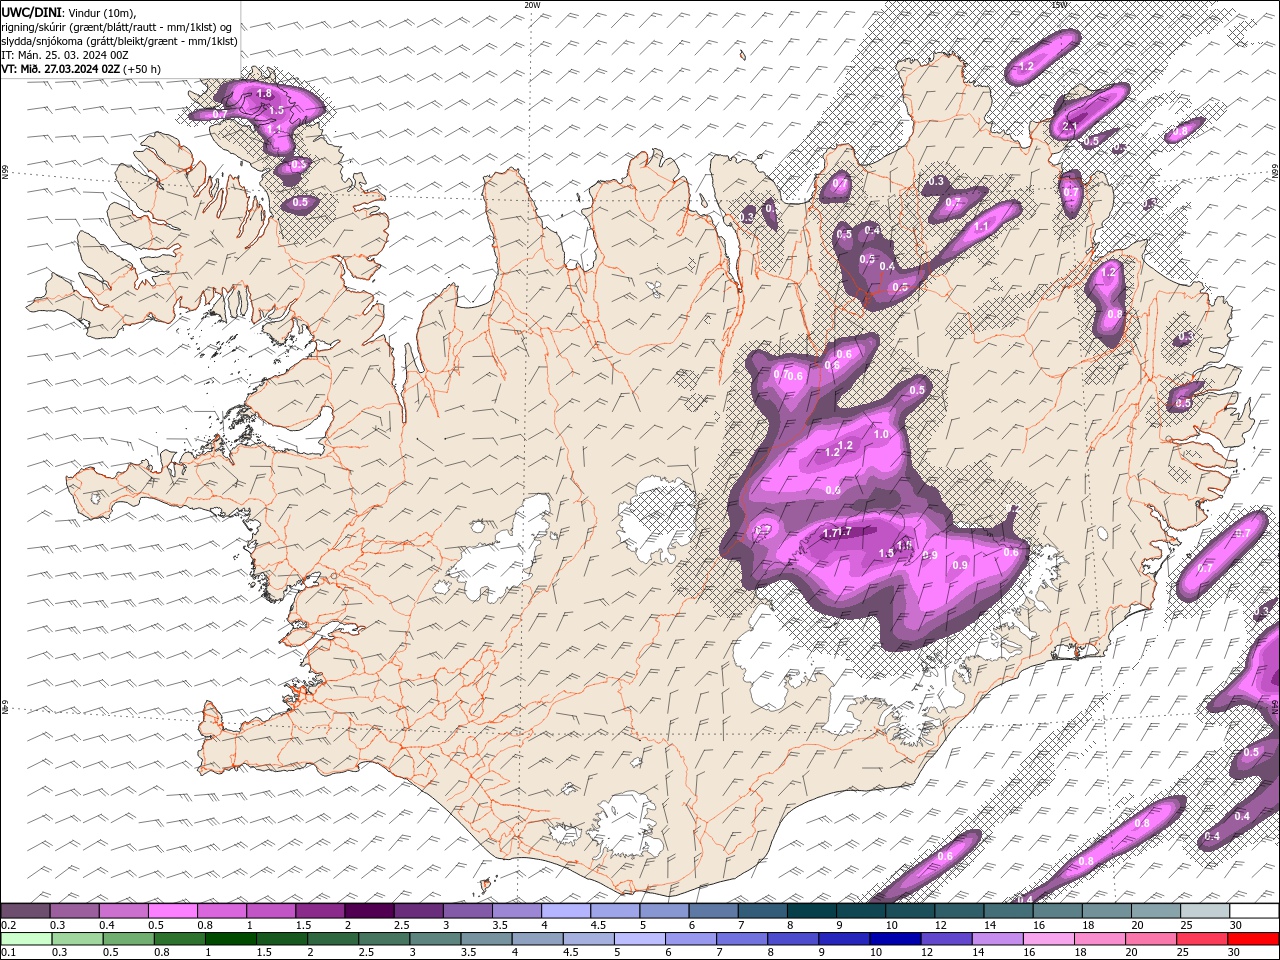Click the '20W' longitude label at top
The width and height of the screenshot is (1280, 960).
click(x=532, y=4)
